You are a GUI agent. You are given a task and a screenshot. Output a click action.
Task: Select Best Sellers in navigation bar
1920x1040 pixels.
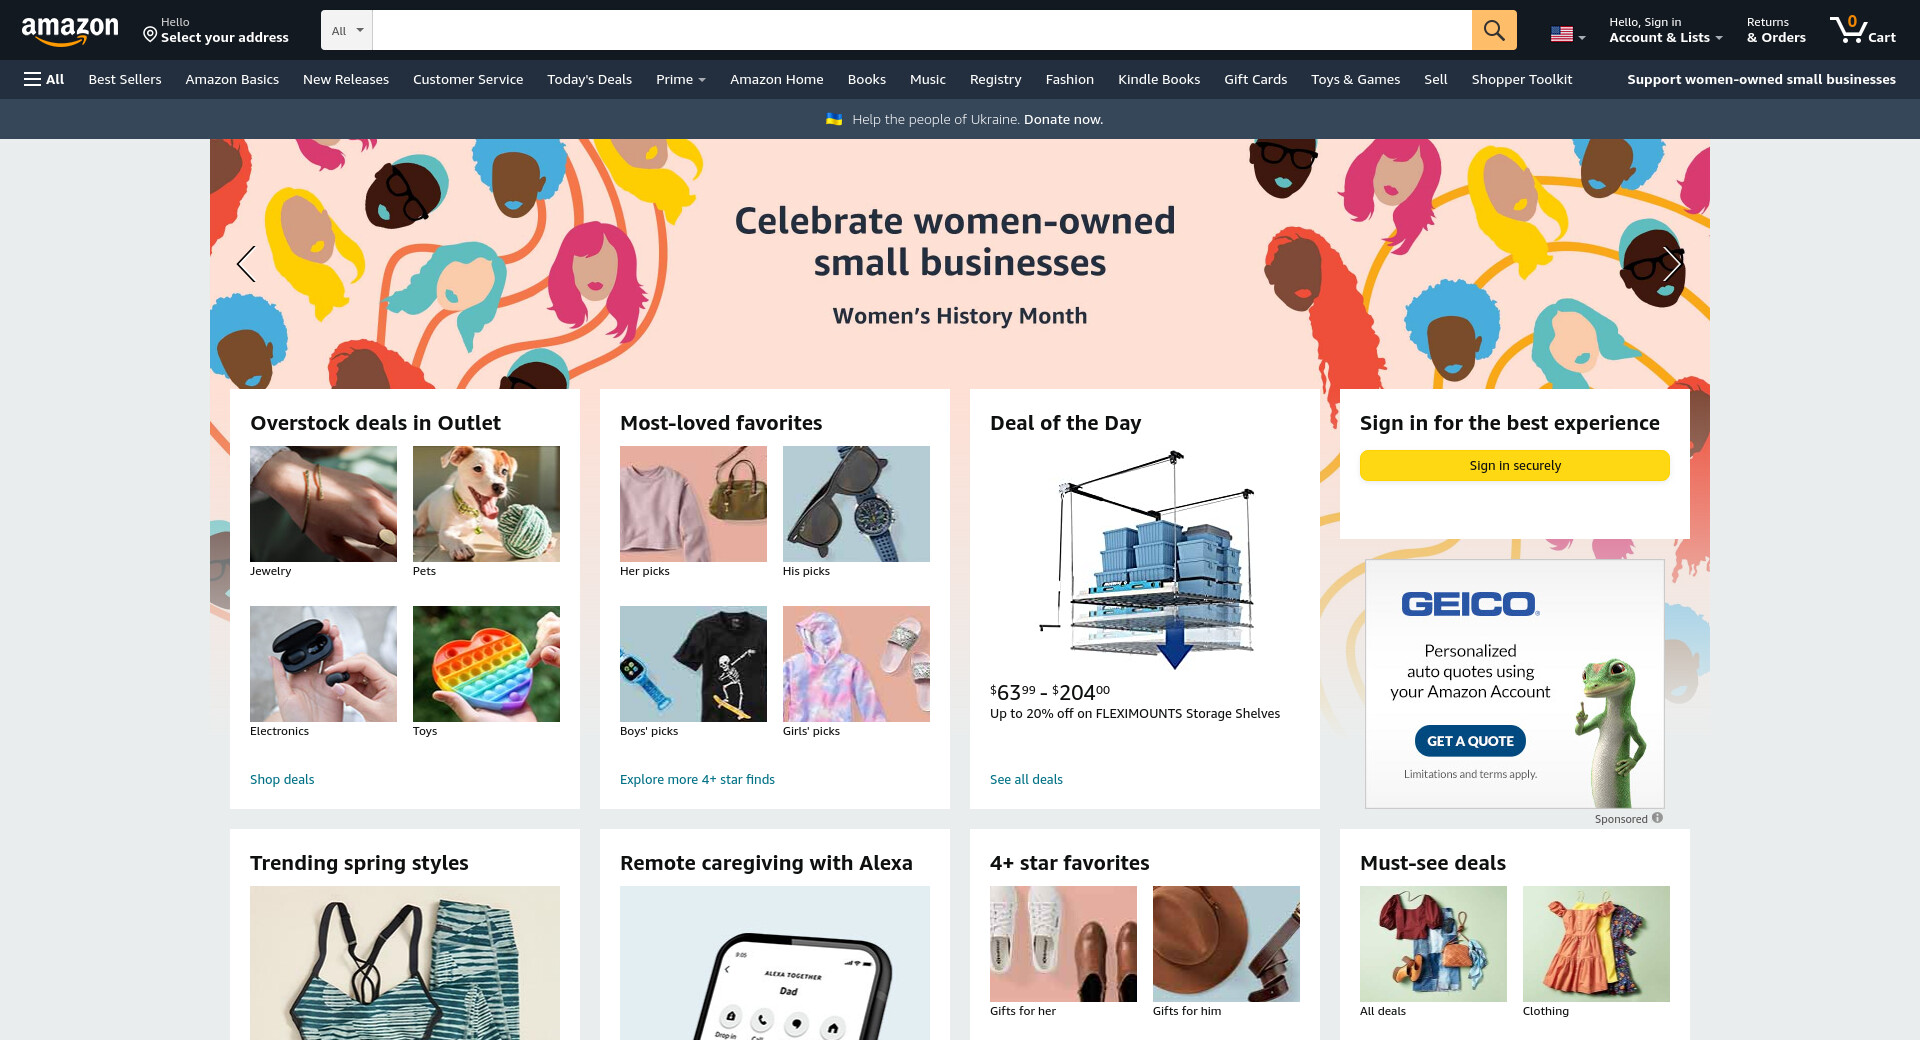[125, 79]
